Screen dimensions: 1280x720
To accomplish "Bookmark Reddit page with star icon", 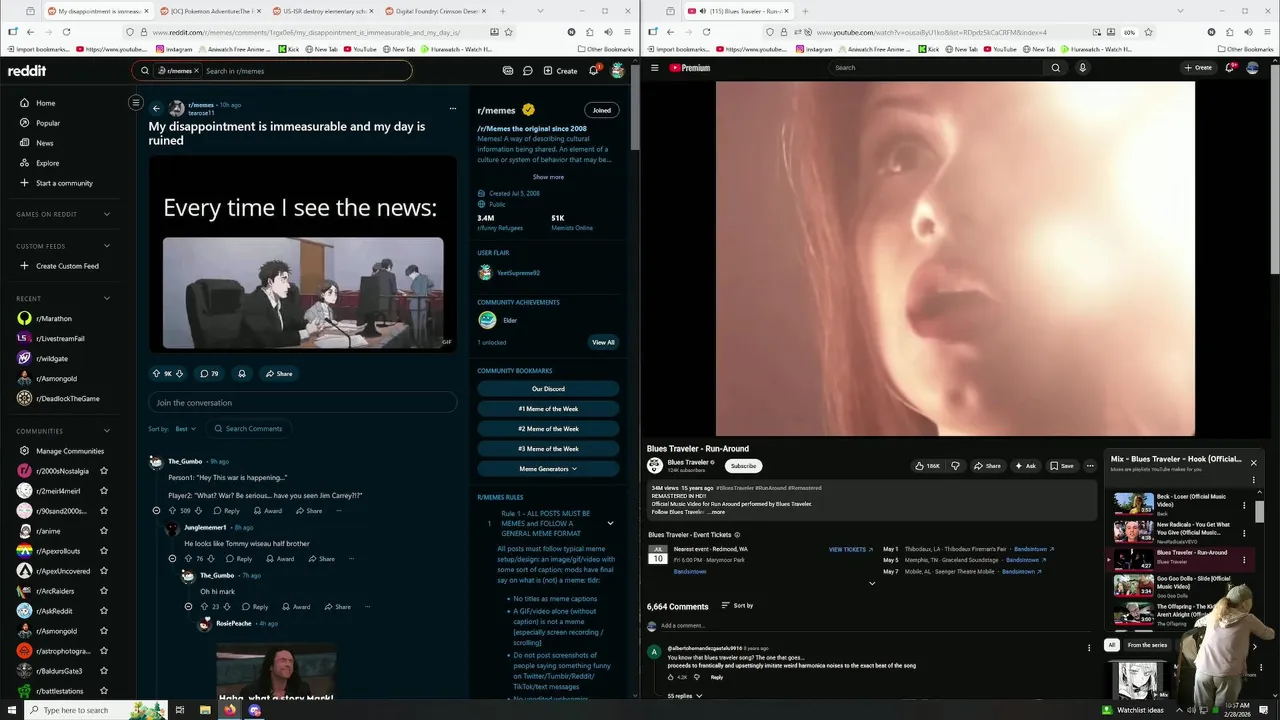I will click(x=508, y=32).
